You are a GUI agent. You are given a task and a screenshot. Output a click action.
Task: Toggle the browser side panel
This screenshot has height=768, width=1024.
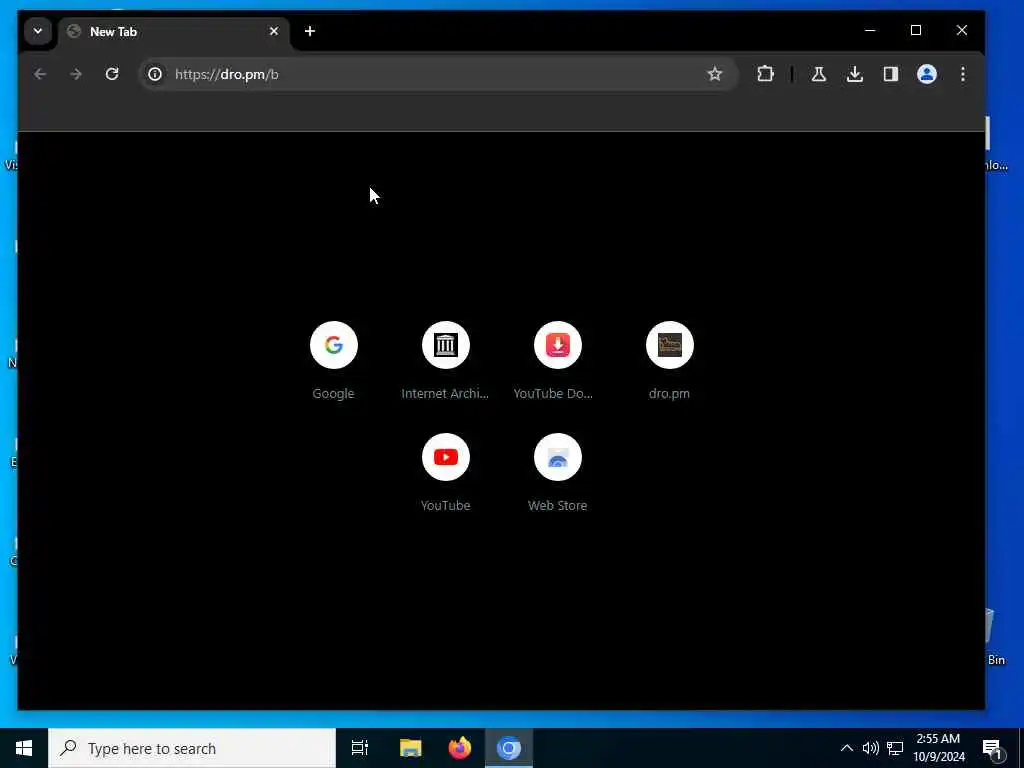[x=891, y=74]
